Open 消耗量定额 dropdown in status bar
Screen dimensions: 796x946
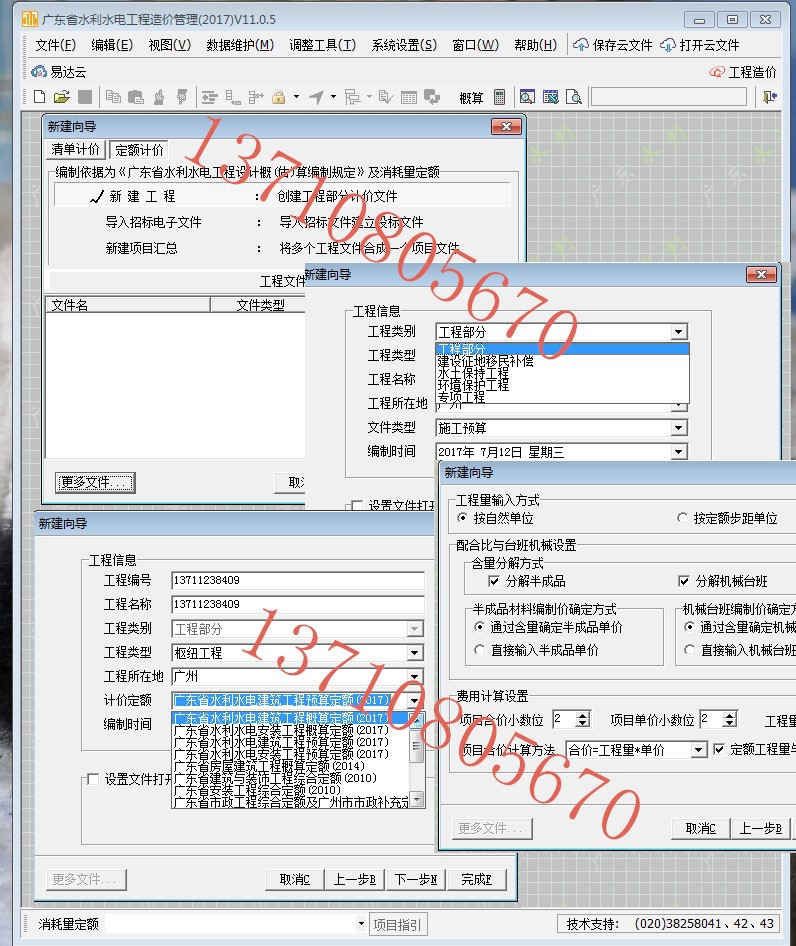pos(361,923)
